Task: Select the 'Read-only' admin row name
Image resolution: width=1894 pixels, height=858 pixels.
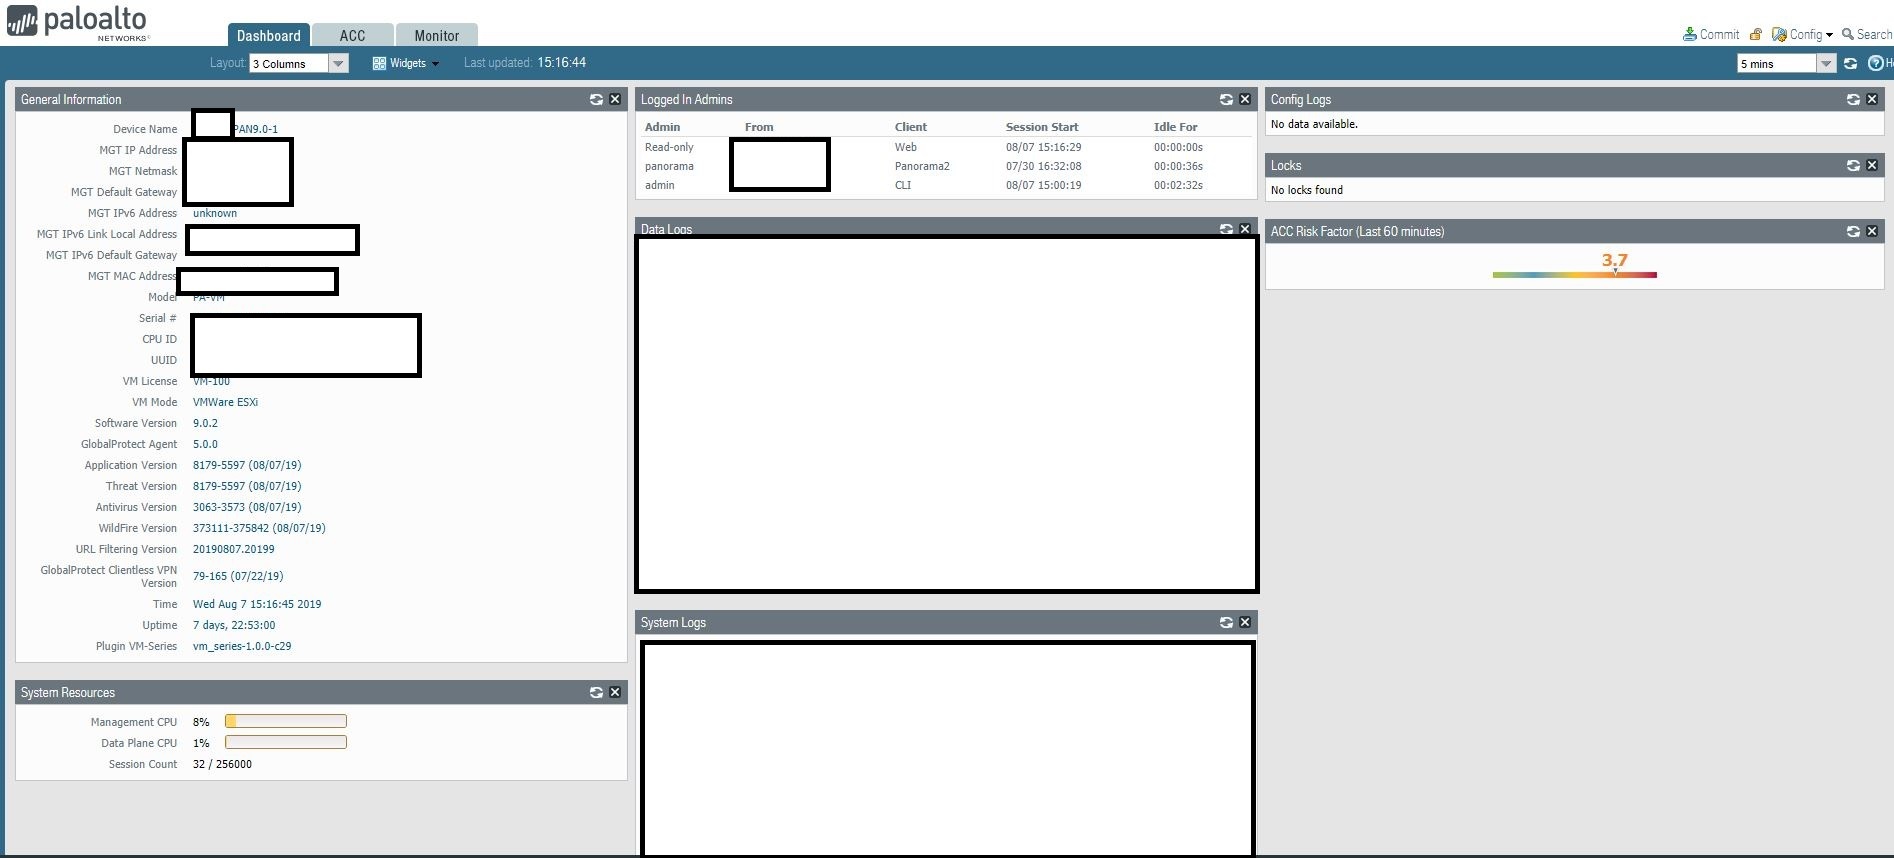Action: (x=669, y=147)
